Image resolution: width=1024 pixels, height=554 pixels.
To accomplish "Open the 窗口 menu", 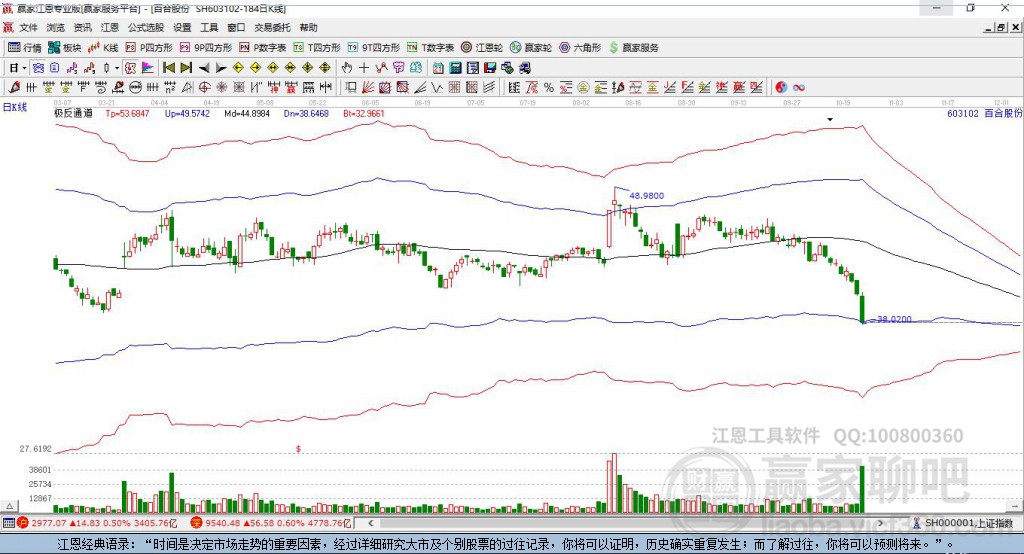I will (236, 27).
